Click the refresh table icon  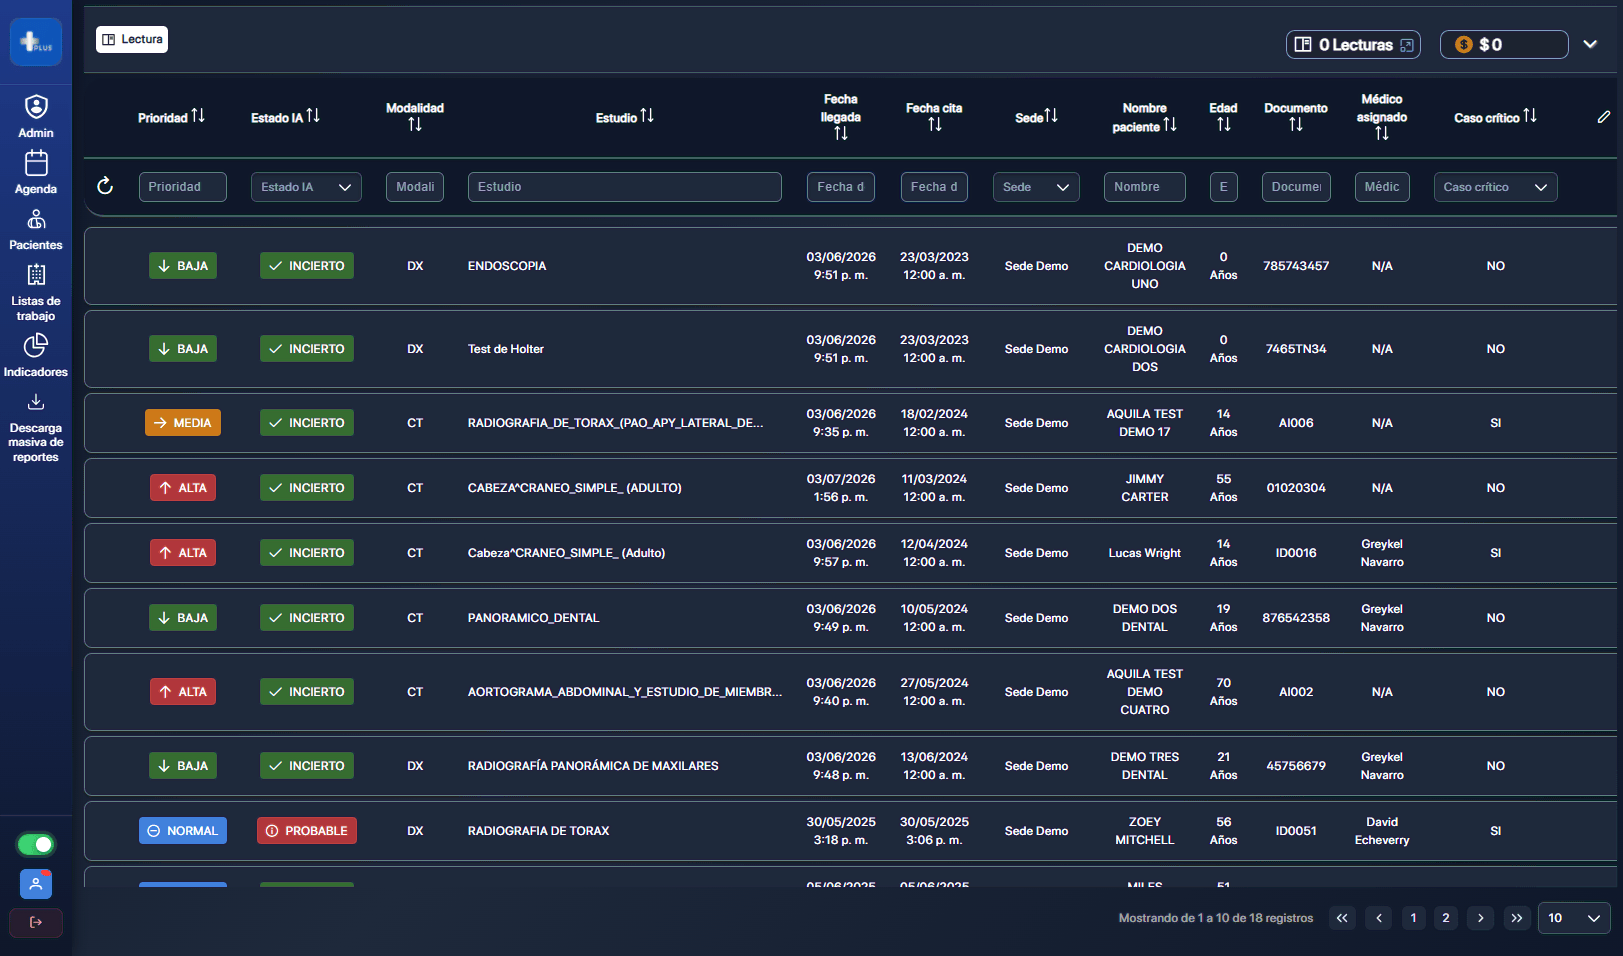(x=105, y=186)
